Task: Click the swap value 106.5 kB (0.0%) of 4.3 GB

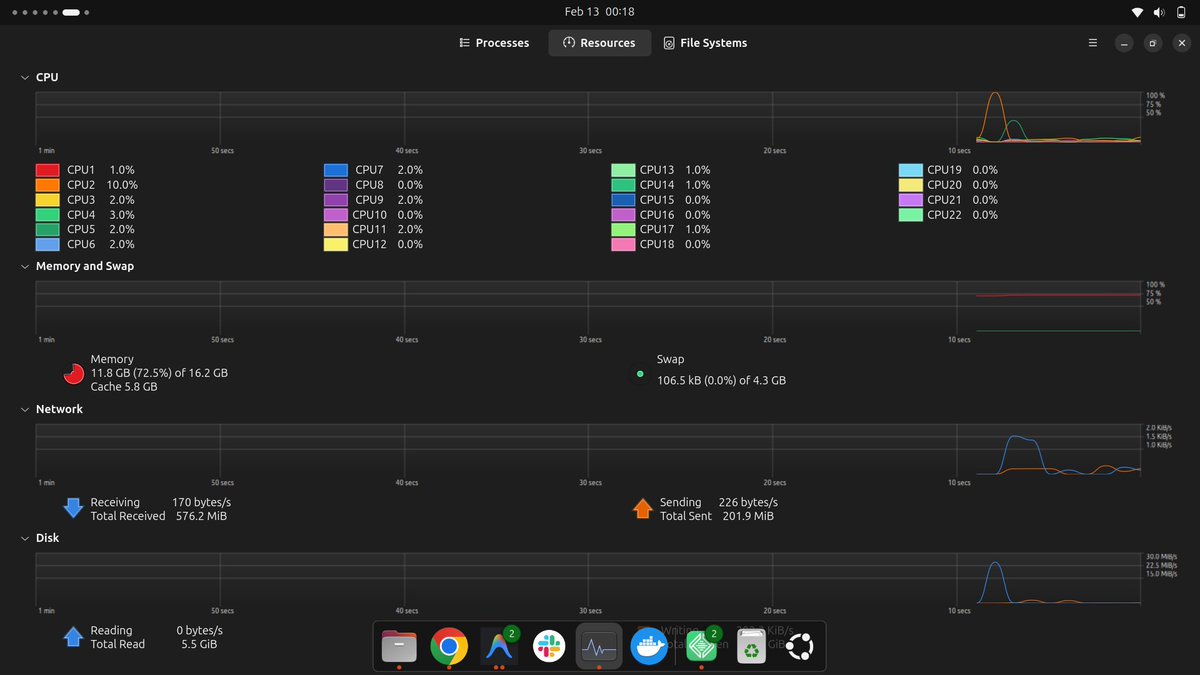Action: [721, 381]
